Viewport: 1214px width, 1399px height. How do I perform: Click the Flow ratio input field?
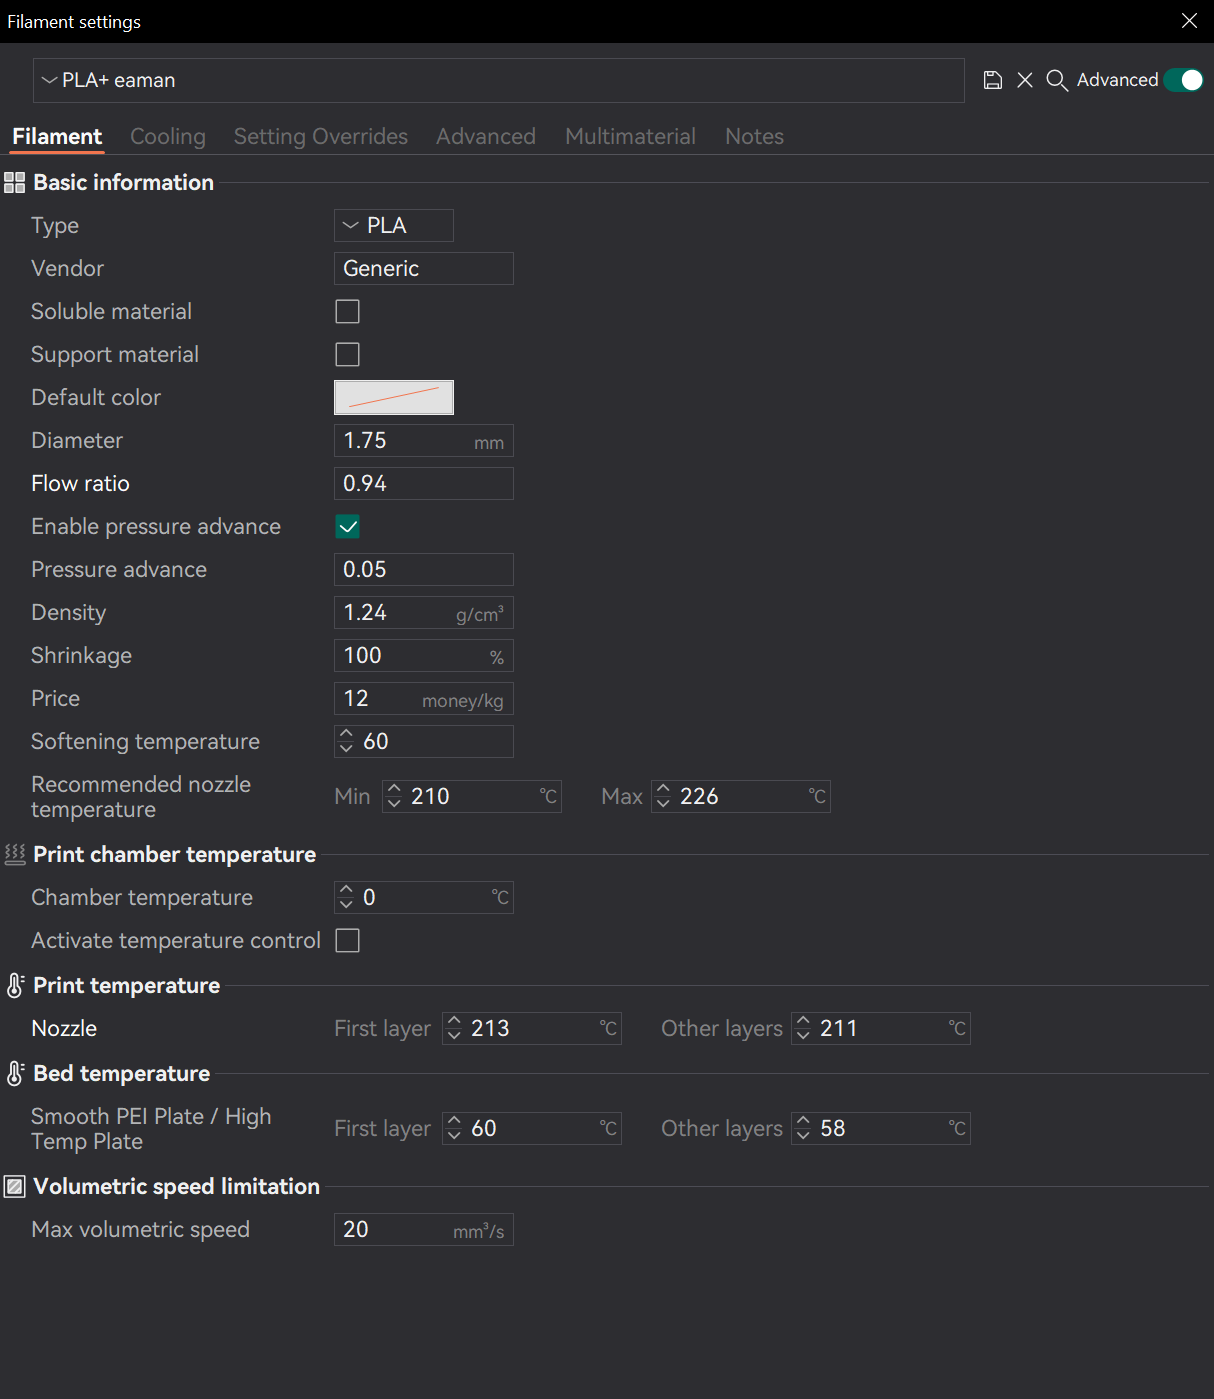point(424,484)
